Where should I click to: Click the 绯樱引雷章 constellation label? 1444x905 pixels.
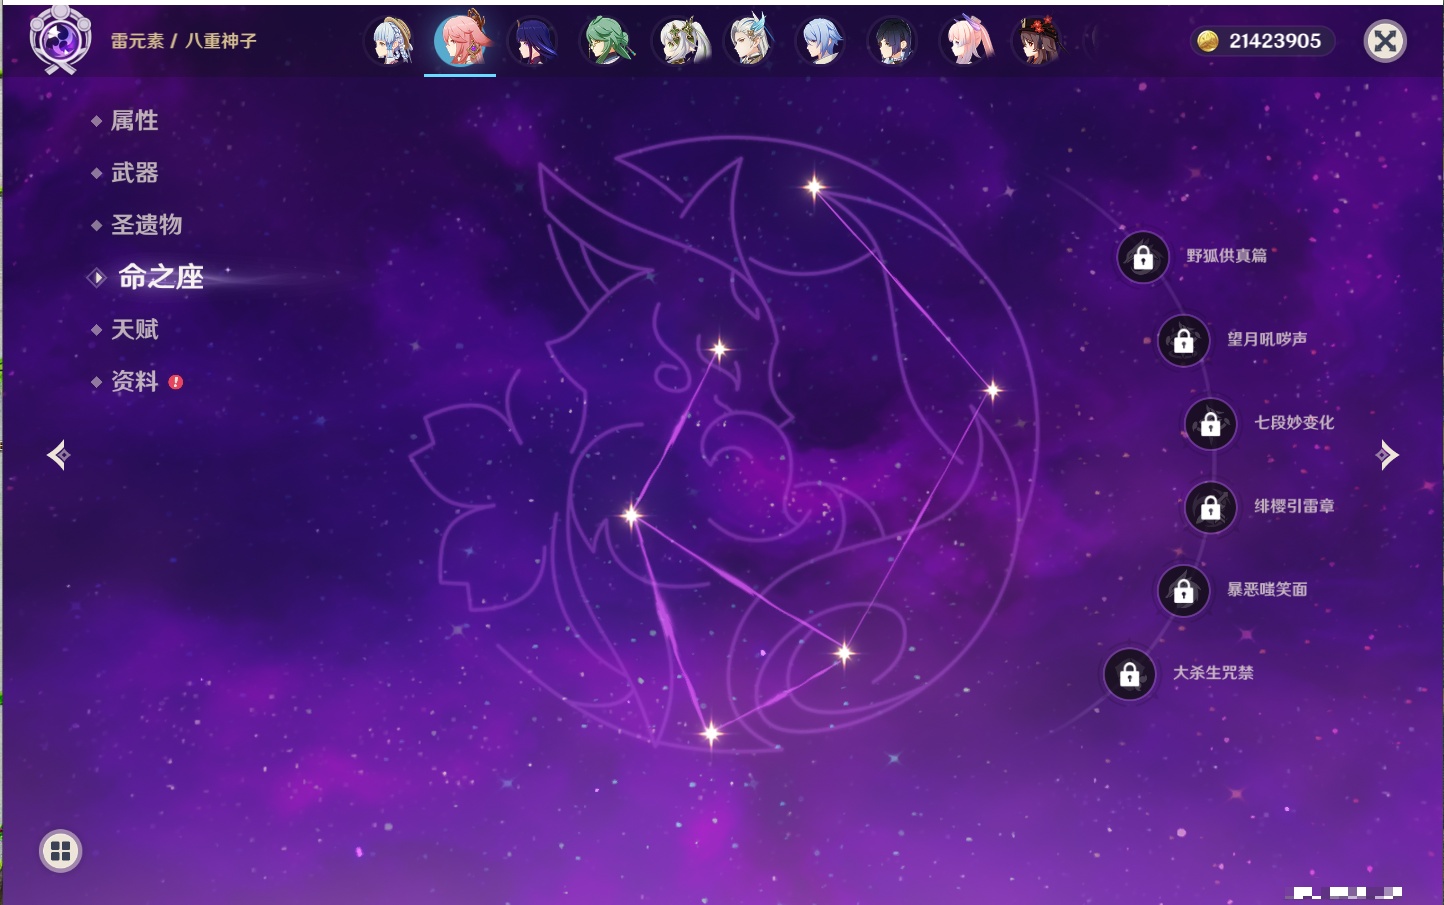(1294, 506)
